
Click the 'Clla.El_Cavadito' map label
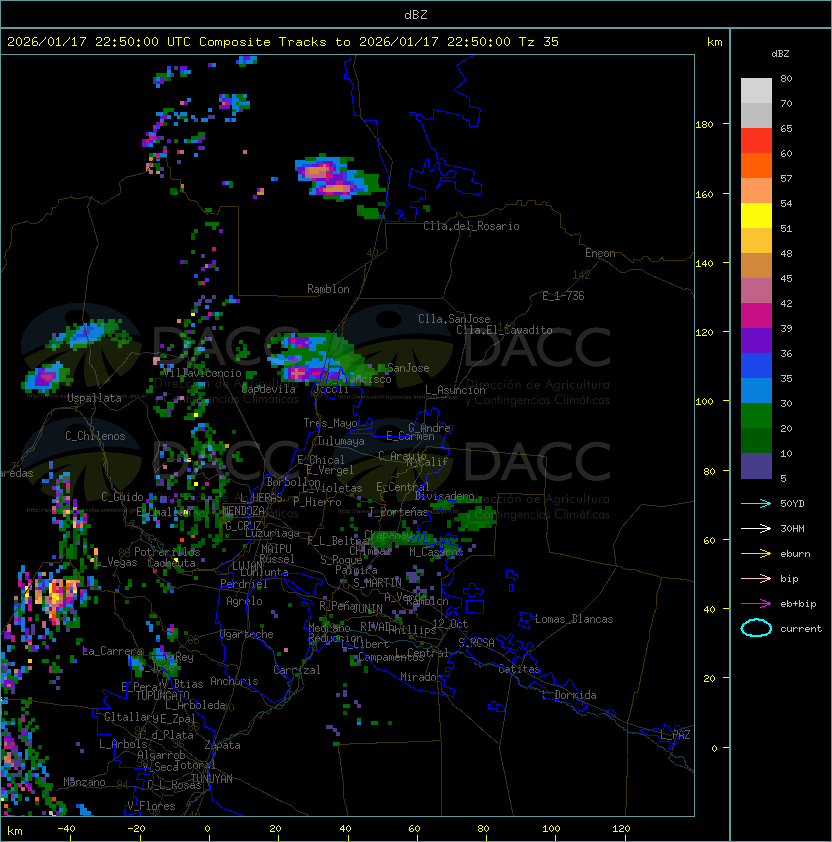click(504, 330)
